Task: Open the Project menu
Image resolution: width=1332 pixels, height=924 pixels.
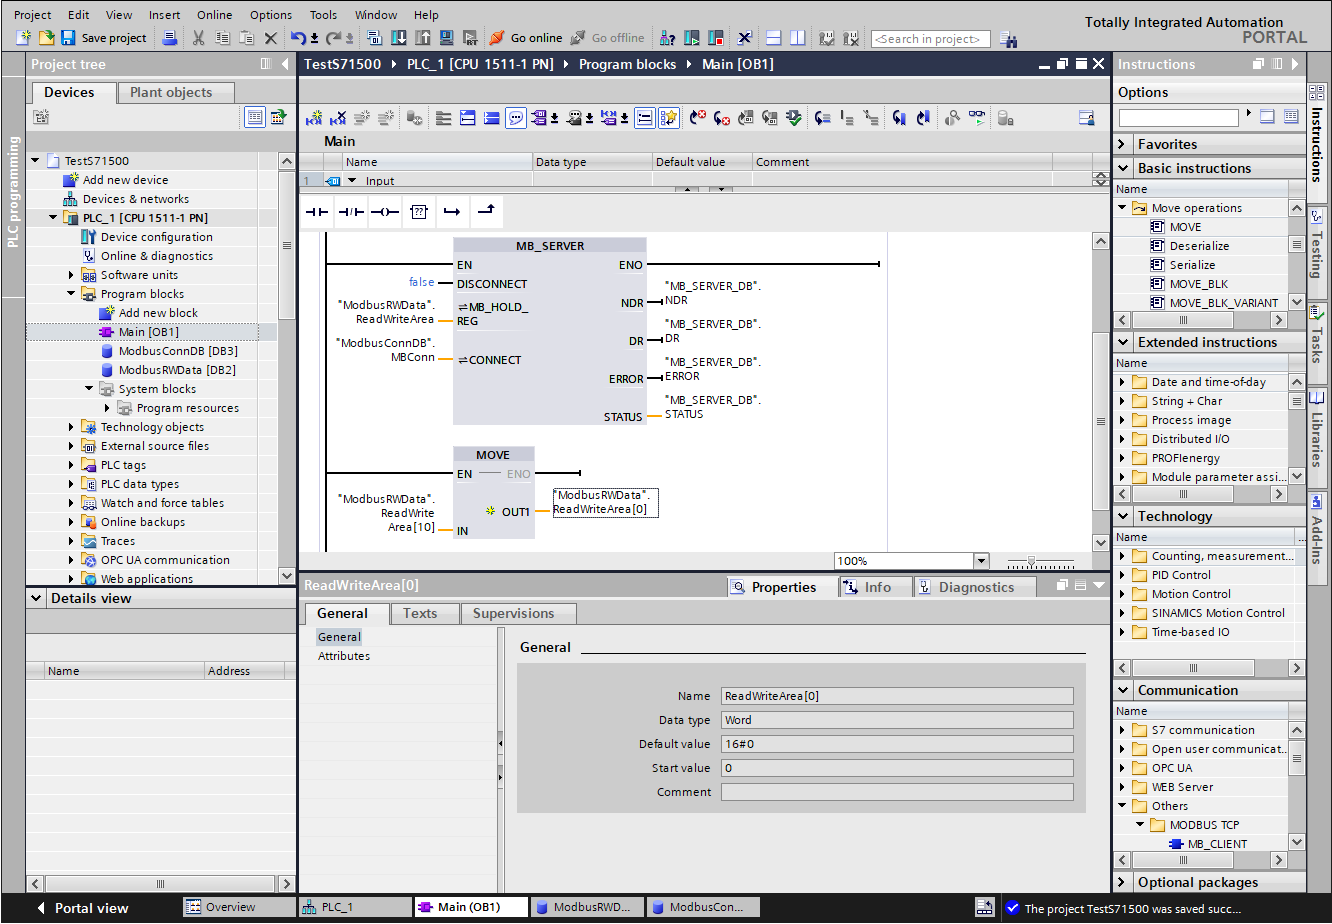Action: 33,15
